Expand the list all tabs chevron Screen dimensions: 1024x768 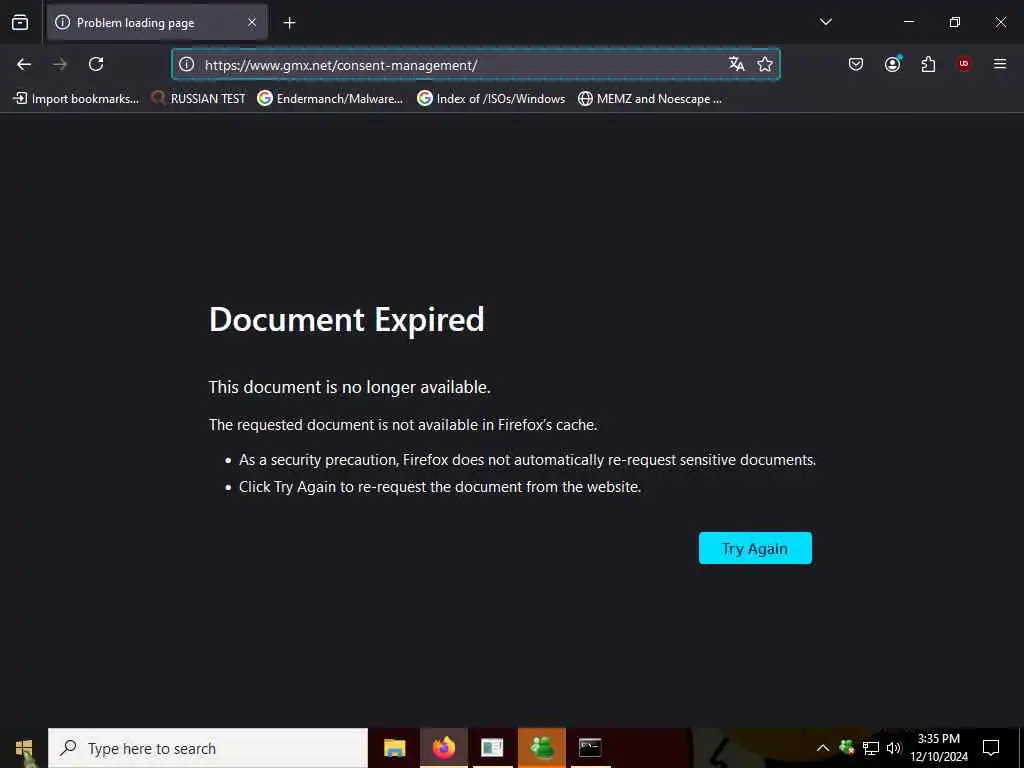[x=825, y=22]
